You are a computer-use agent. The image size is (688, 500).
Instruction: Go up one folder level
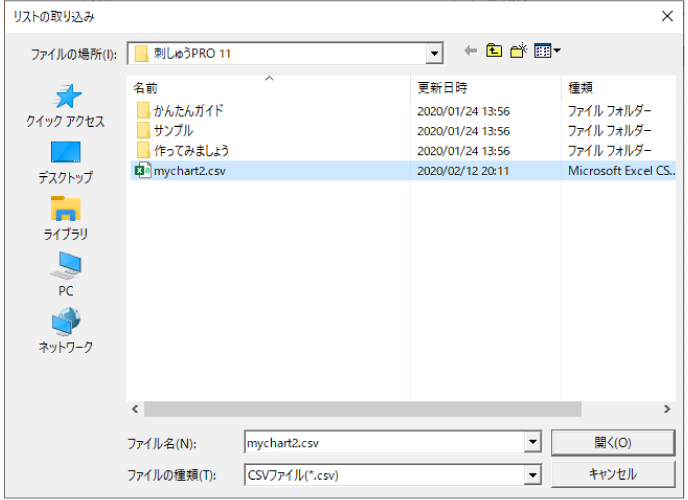494,51
